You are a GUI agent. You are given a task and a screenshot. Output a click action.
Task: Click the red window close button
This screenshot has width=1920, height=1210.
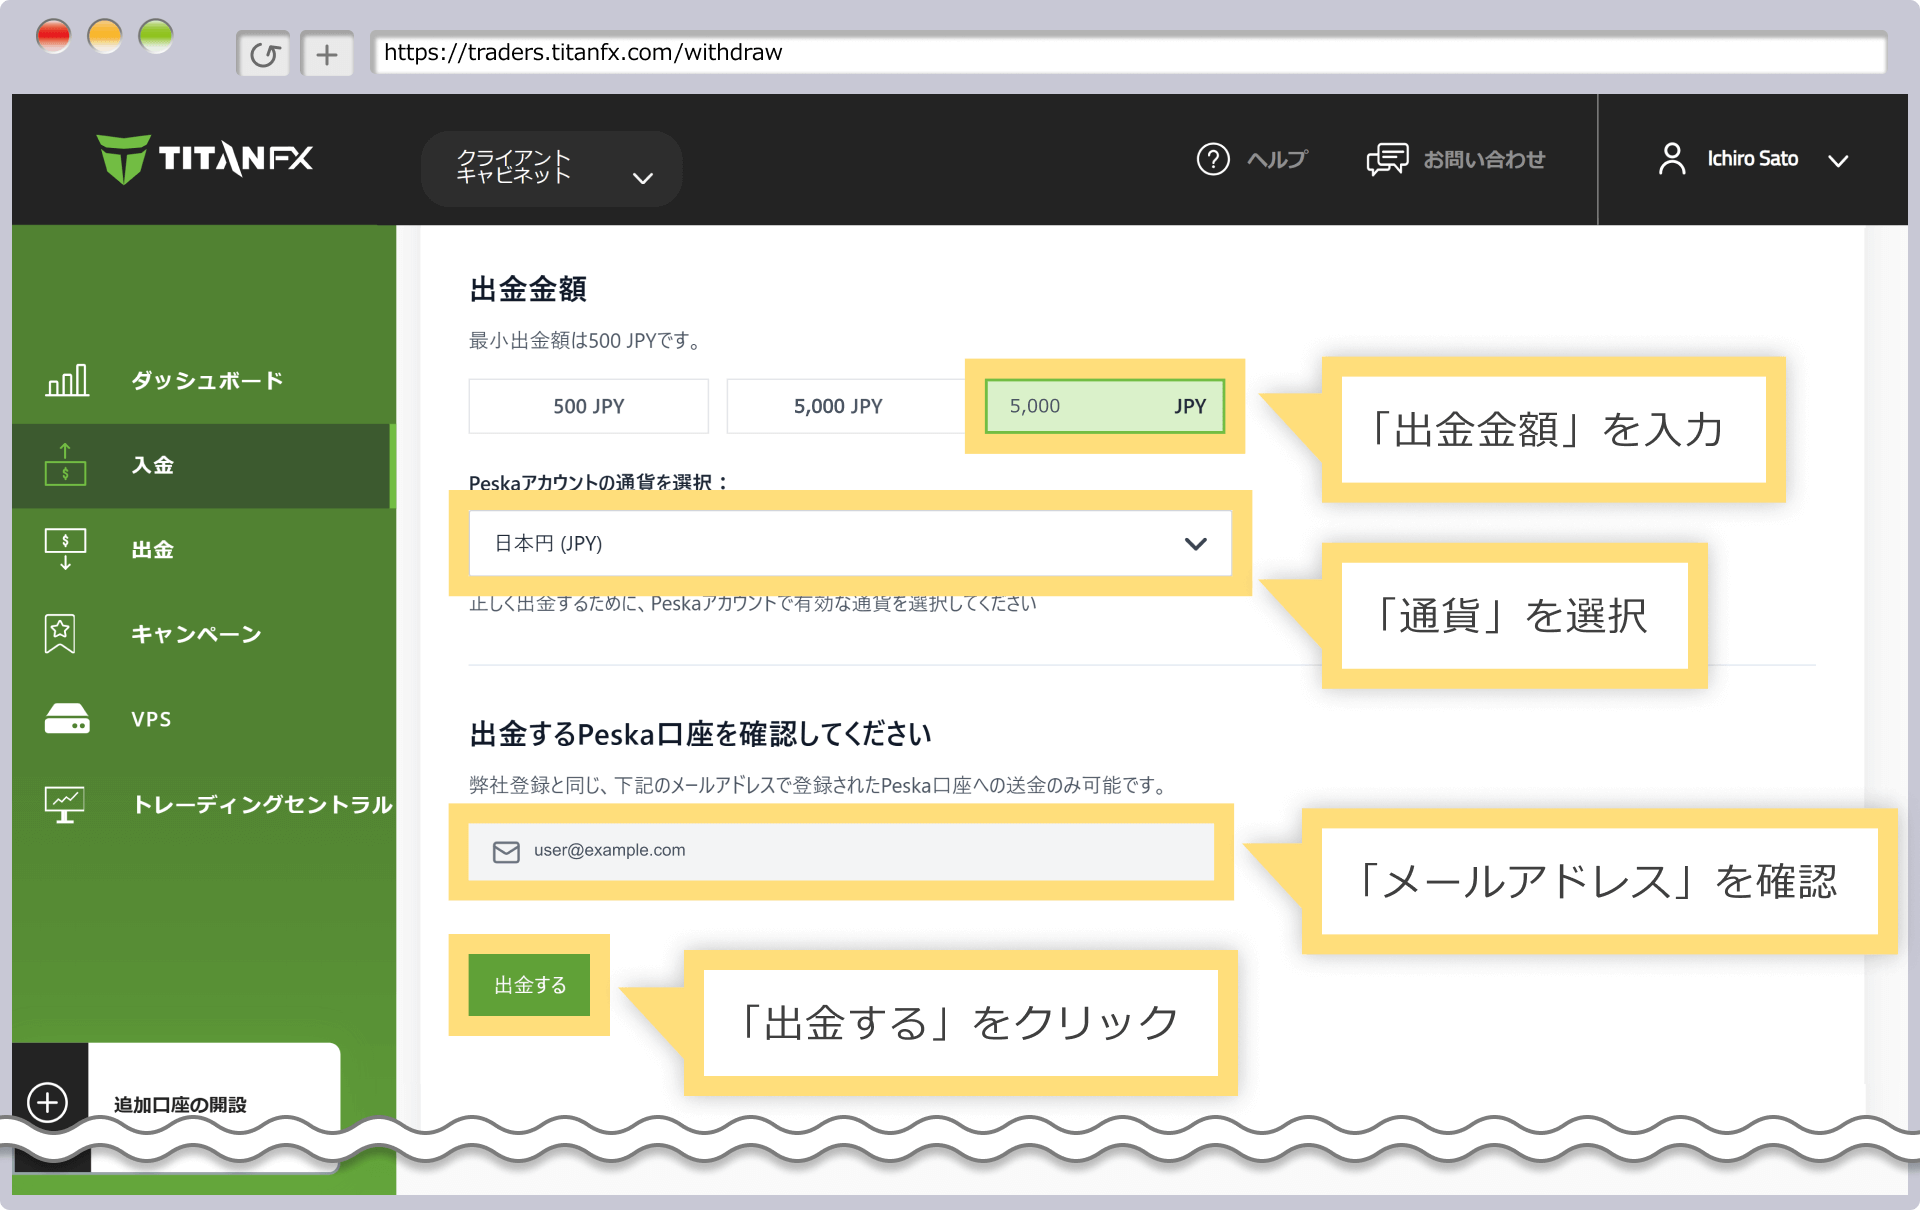click(x=53, y=37)
